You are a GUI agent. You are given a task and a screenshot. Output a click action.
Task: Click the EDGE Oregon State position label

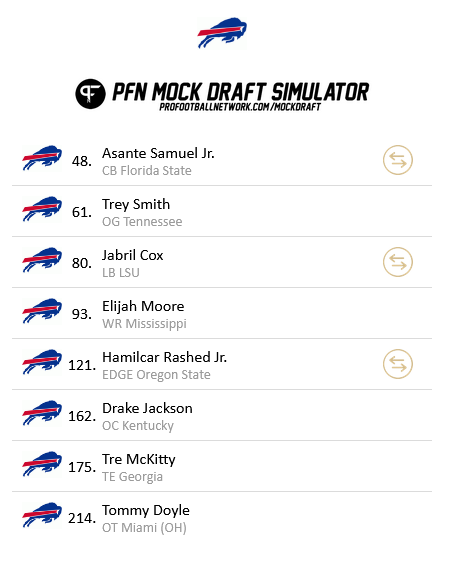point(156,375)
